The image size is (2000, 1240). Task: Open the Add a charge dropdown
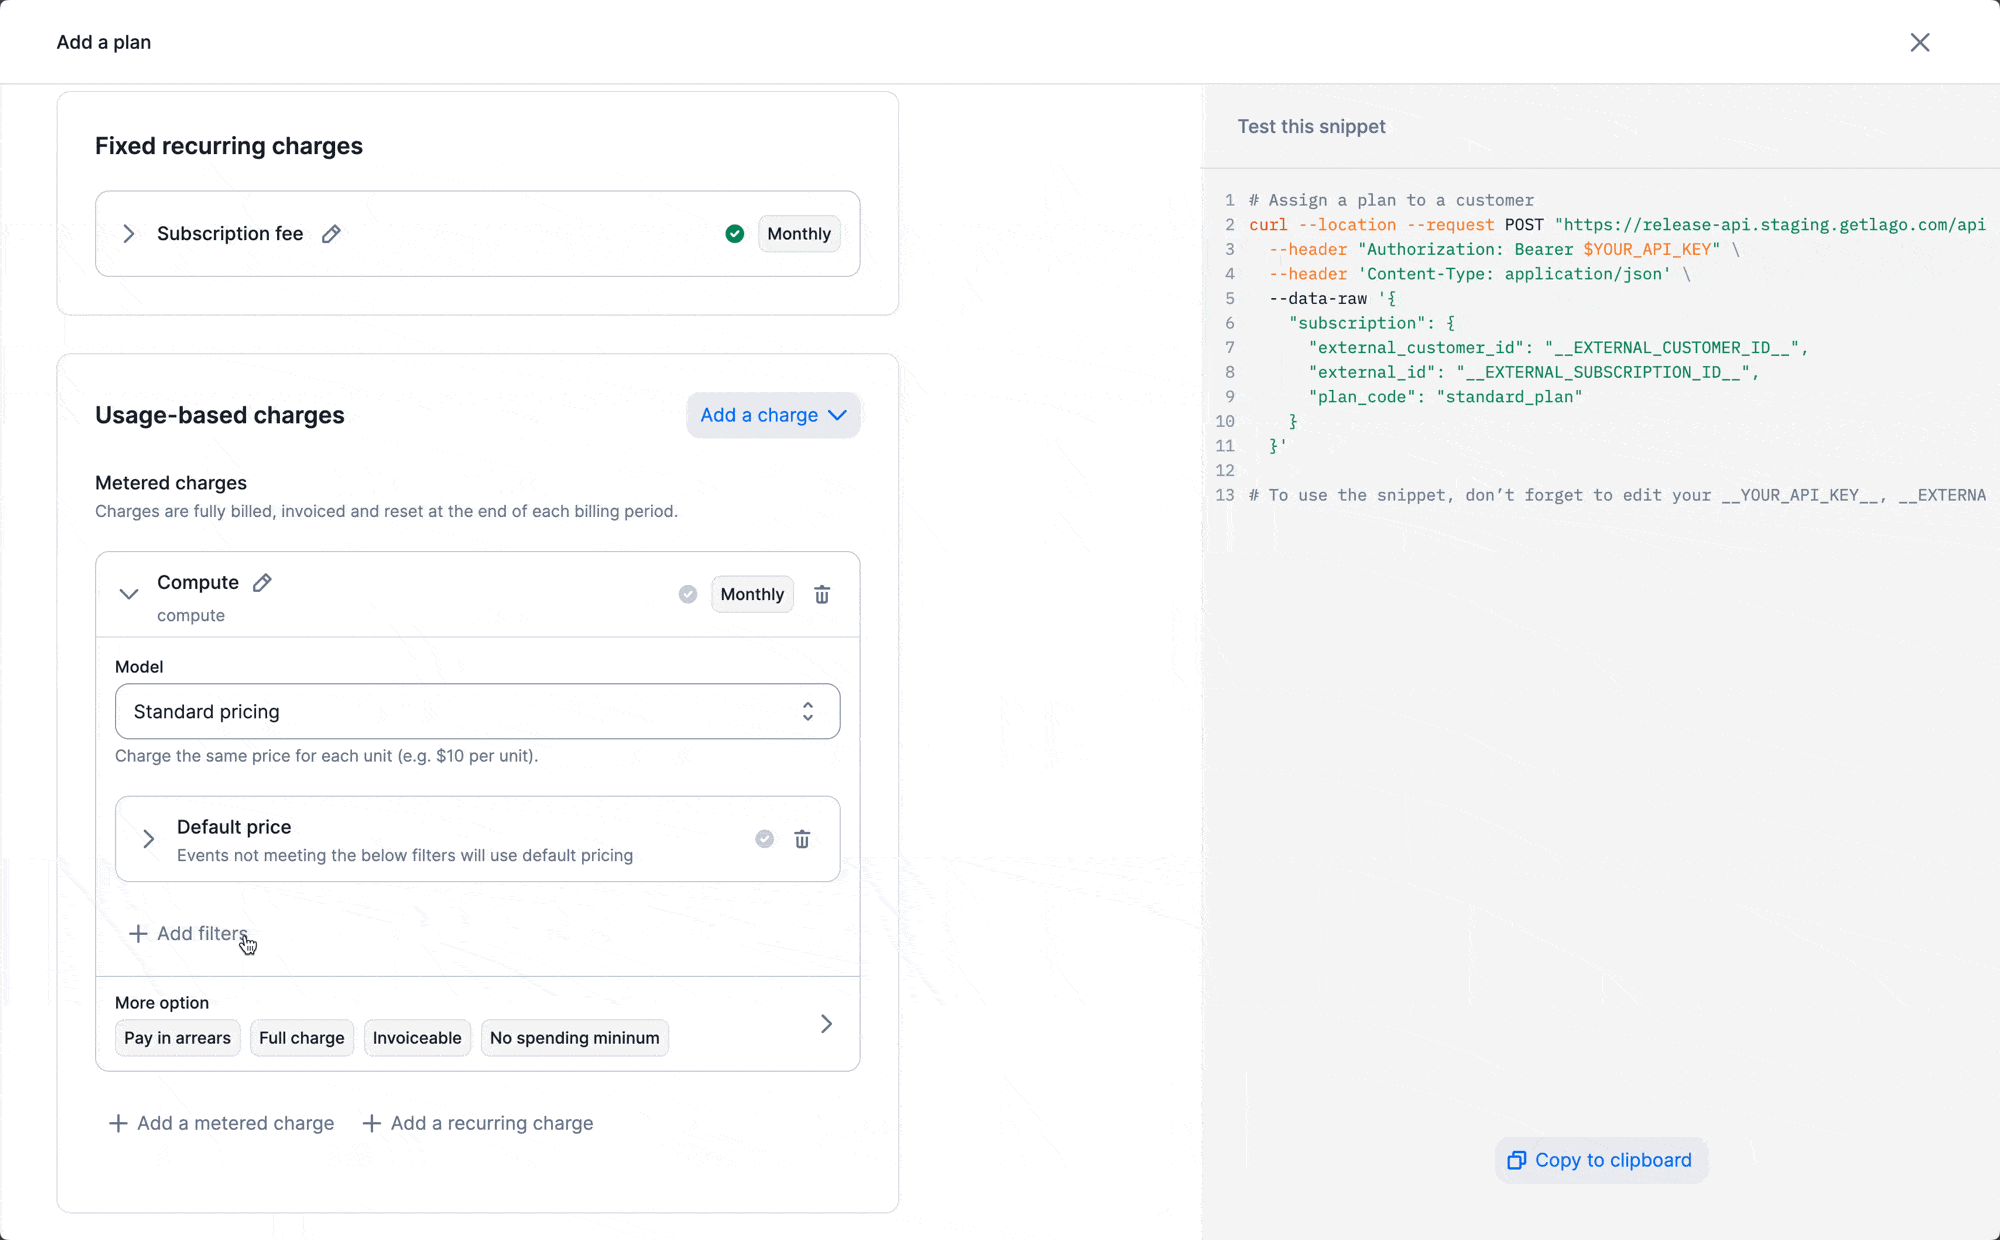point(773,415)
